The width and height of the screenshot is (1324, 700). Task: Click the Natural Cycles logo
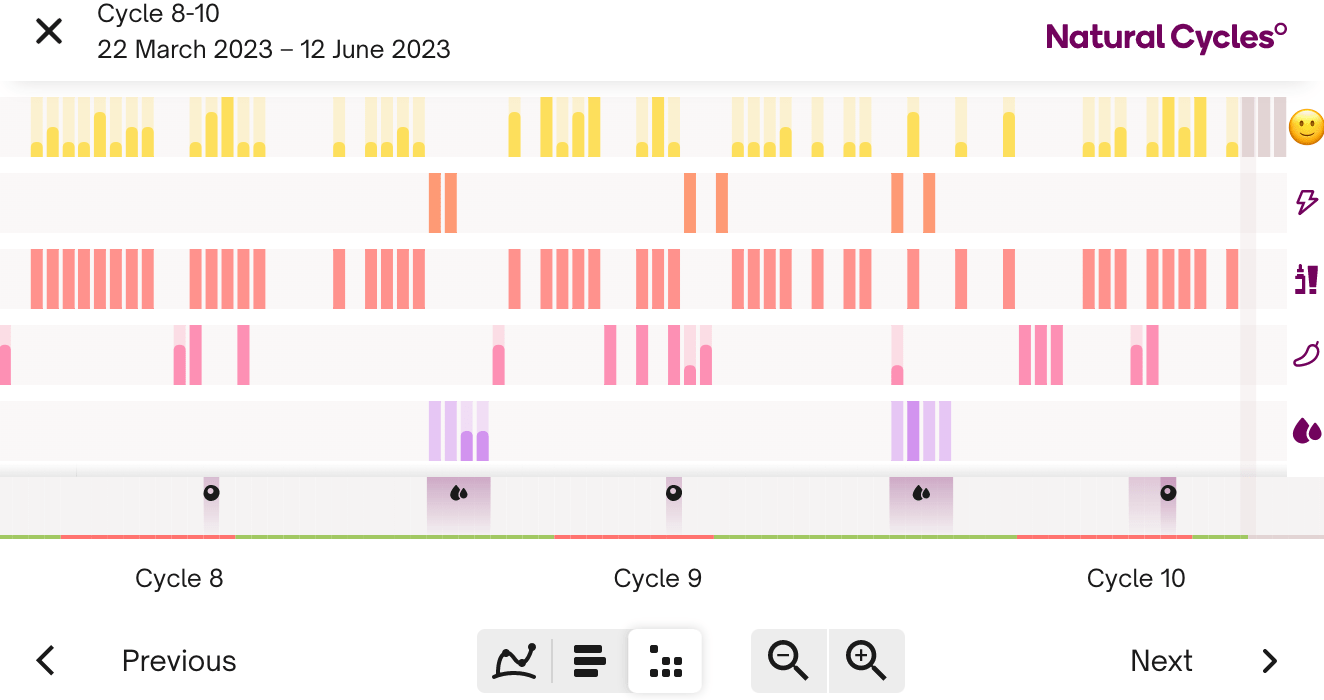[x=1166, y=38]
